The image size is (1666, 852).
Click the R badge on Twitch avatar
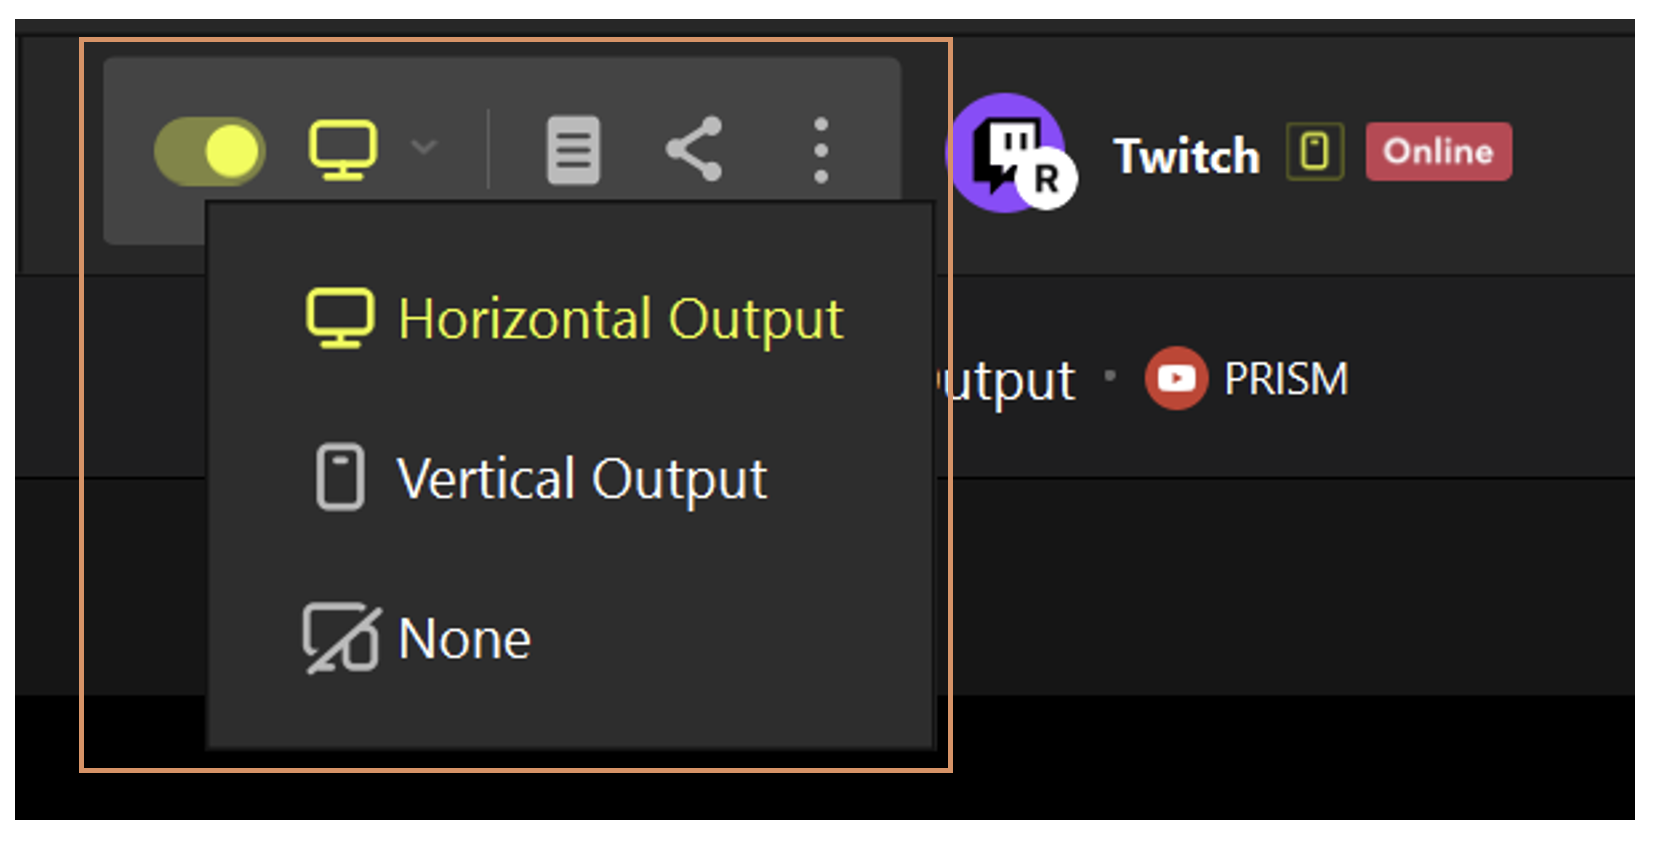click(1046, 179)
